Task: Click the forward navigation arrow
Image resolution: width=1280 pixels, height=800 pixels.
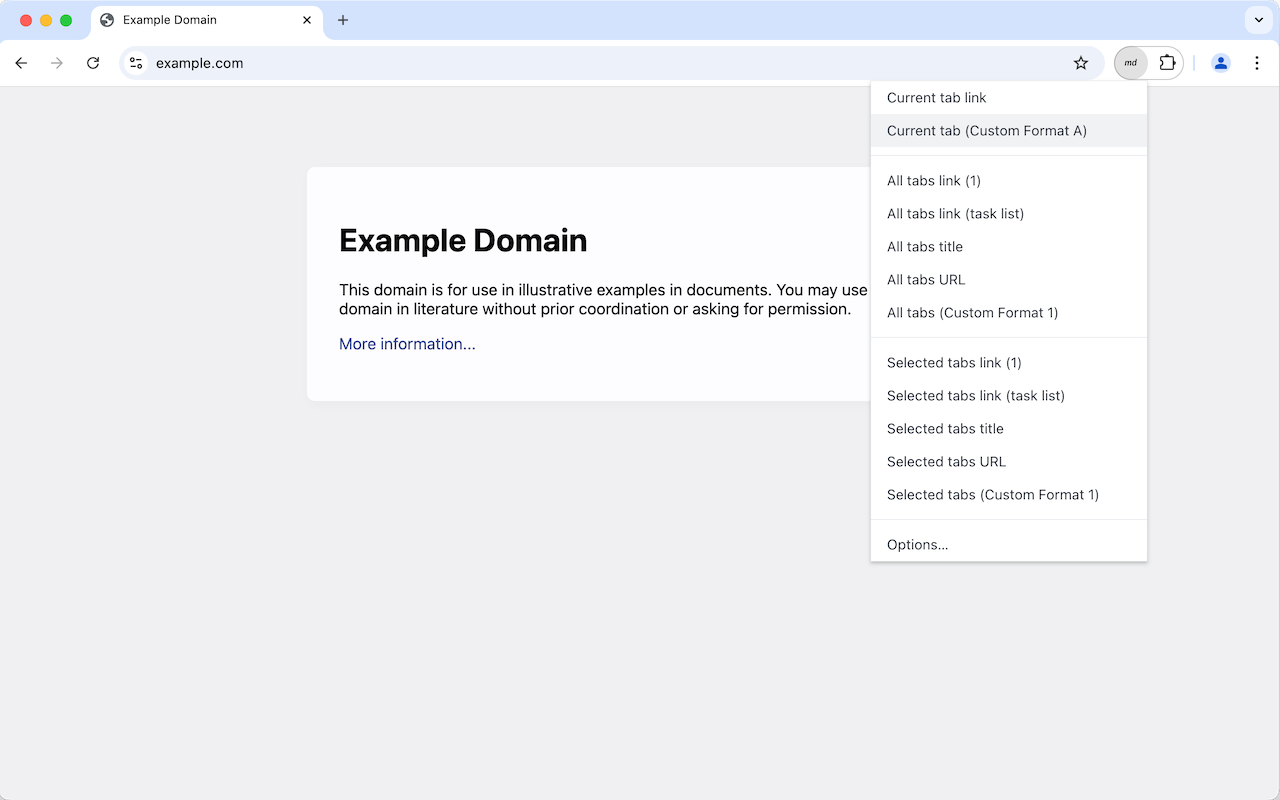Action: [x=57, y=62]
